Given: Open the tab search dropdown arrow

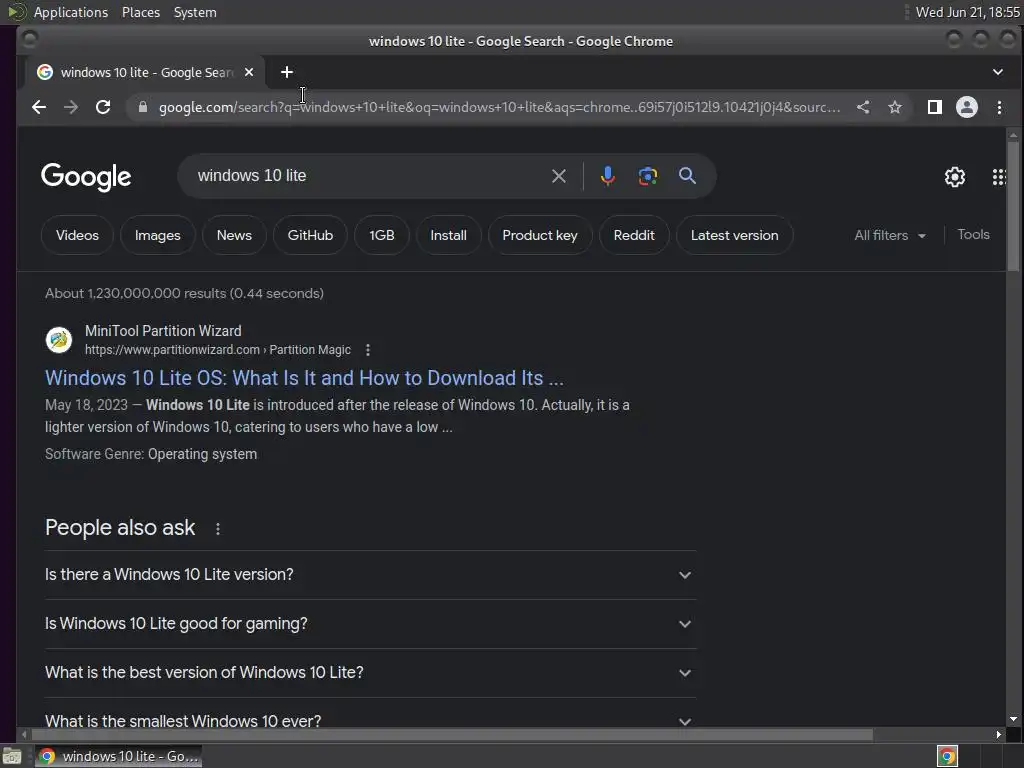Looking at the screenshot, I should click(998, 72).
